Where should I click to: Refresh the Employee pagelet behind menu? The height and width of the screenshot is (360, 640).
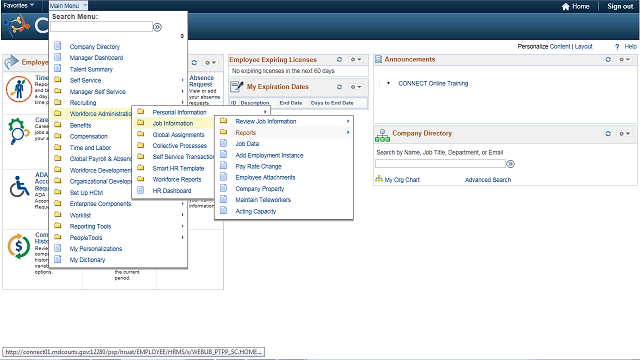tap(194, 62)
